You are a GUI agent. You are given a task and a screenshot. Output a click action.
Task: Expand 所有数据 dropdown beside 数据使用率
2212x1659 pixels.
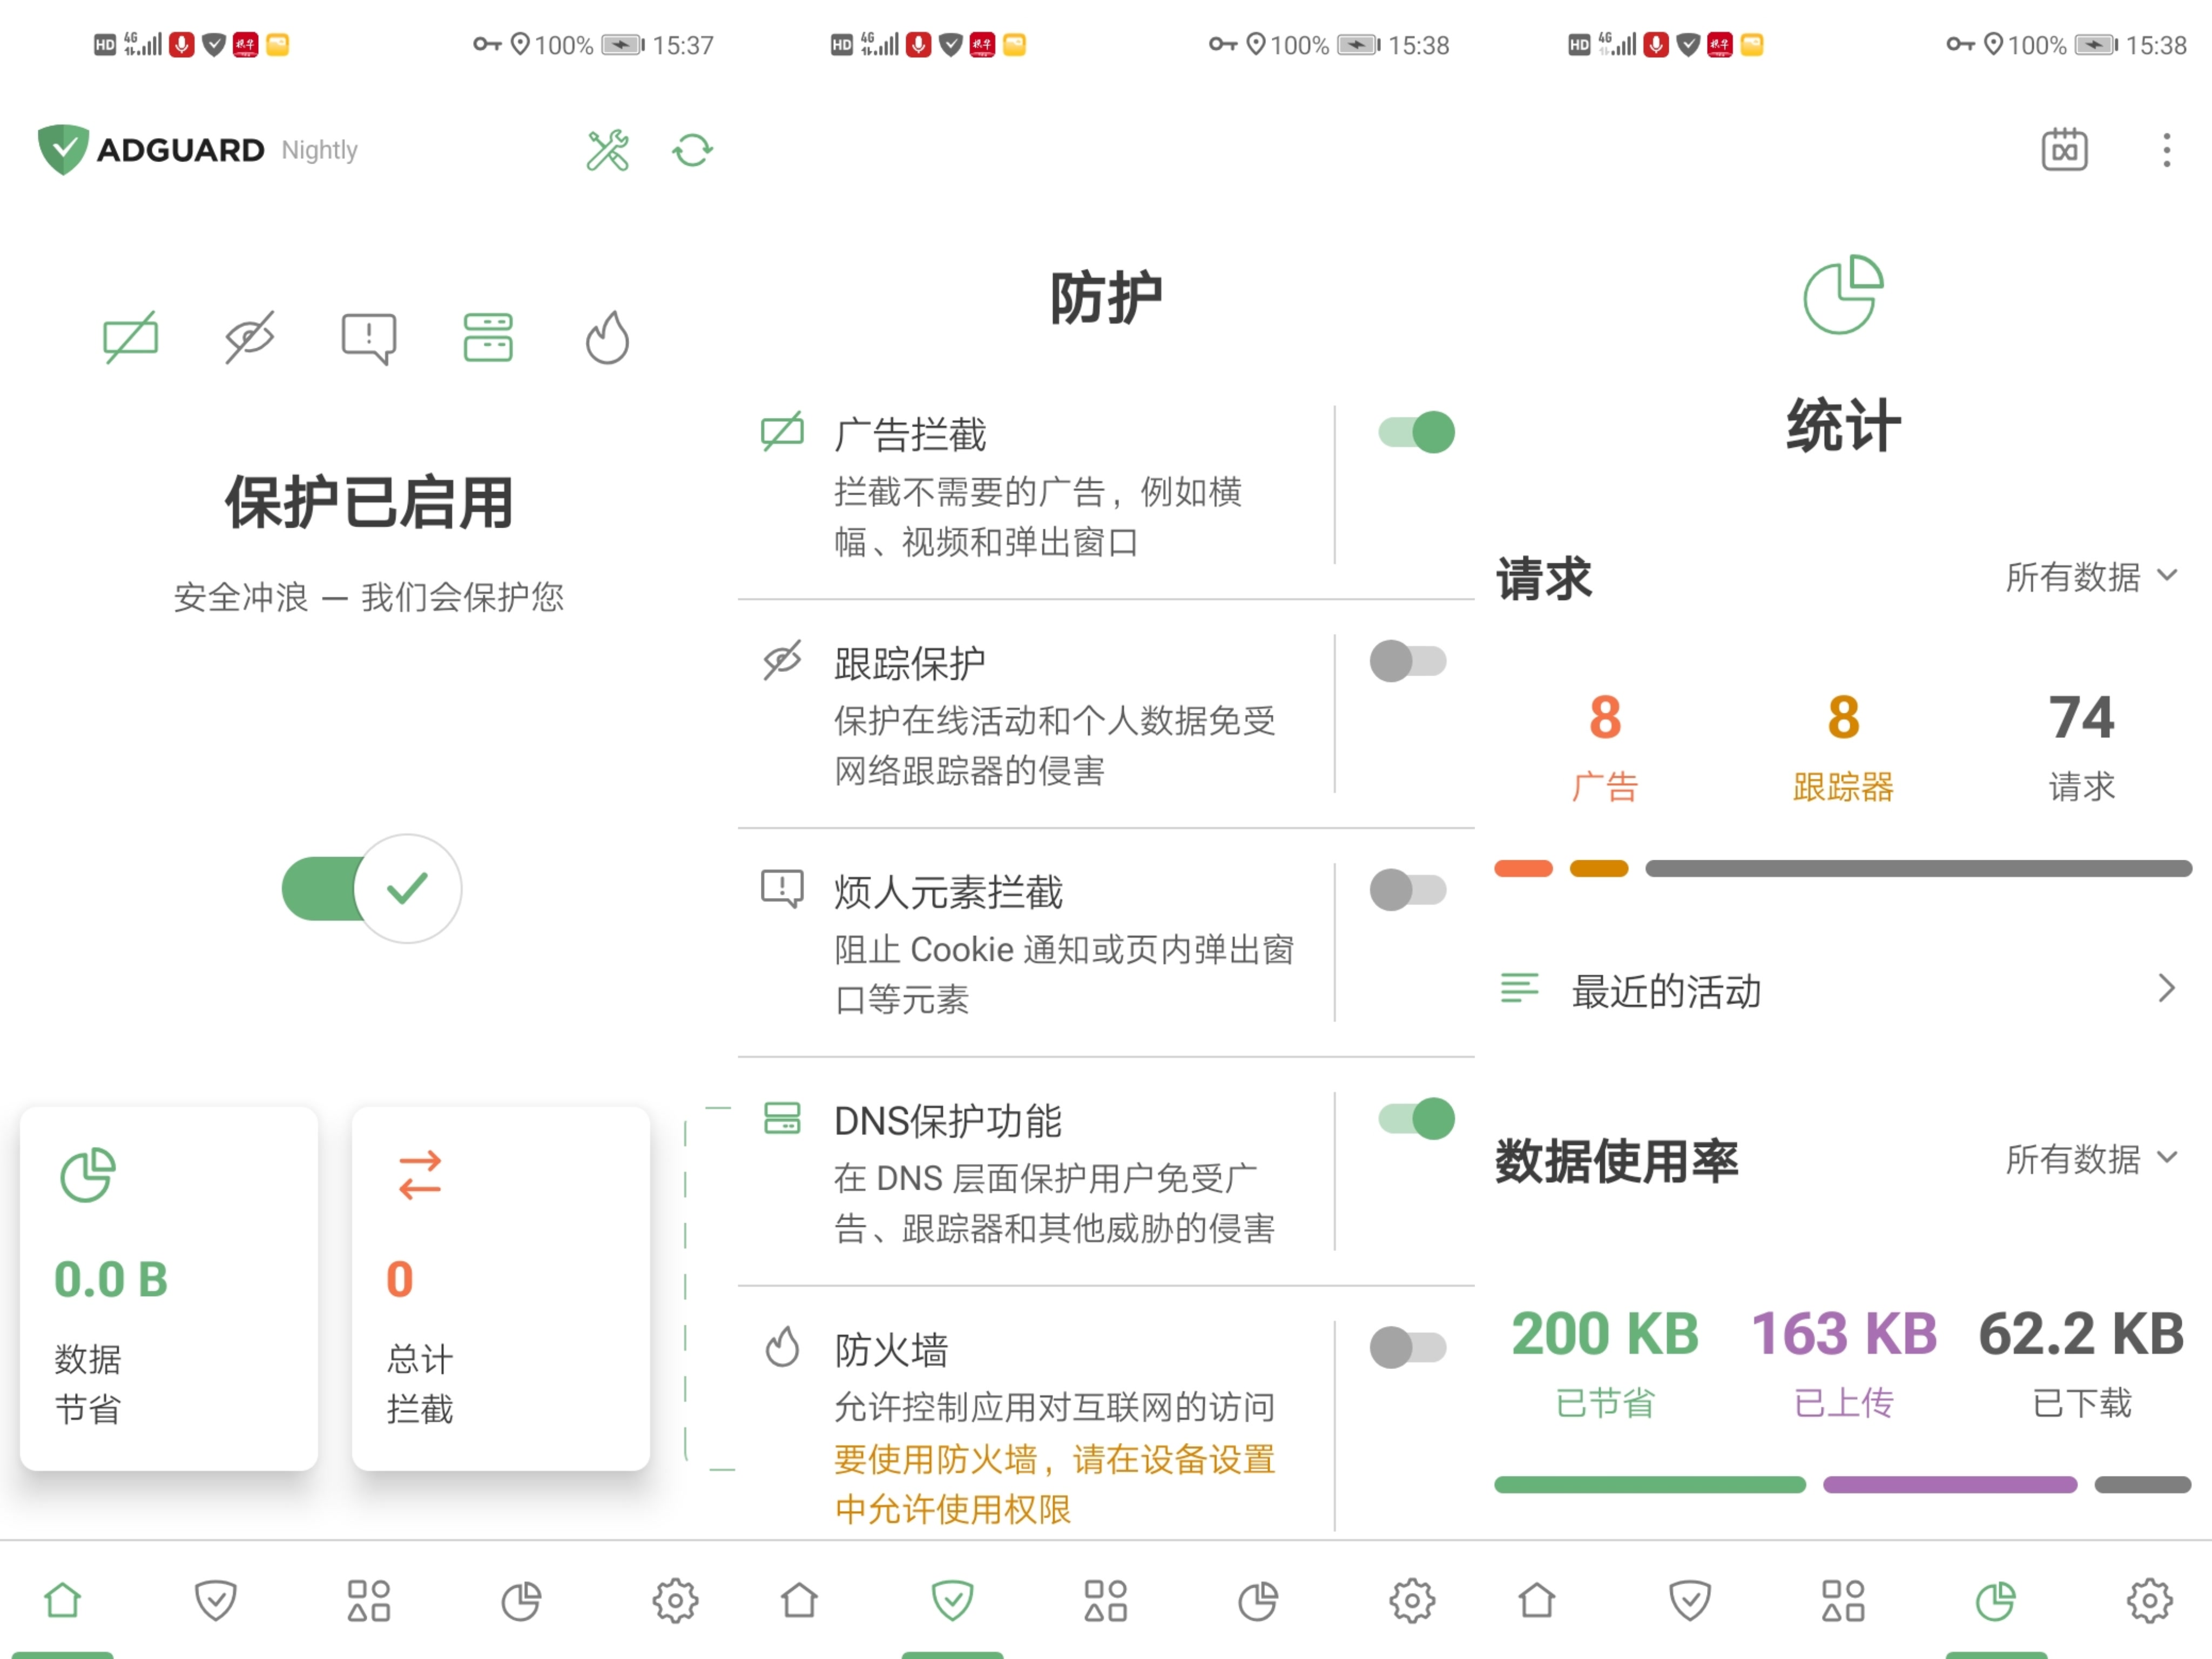pos(2090,1159)
